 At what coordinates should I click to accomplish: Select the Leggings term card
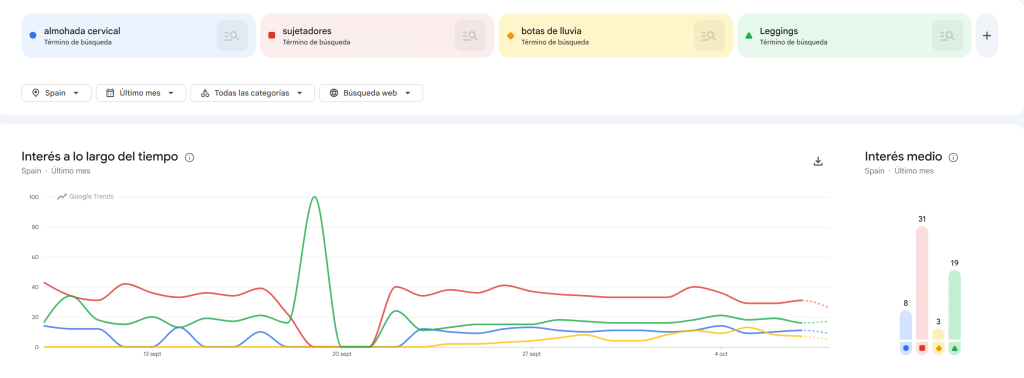[854, 36]
